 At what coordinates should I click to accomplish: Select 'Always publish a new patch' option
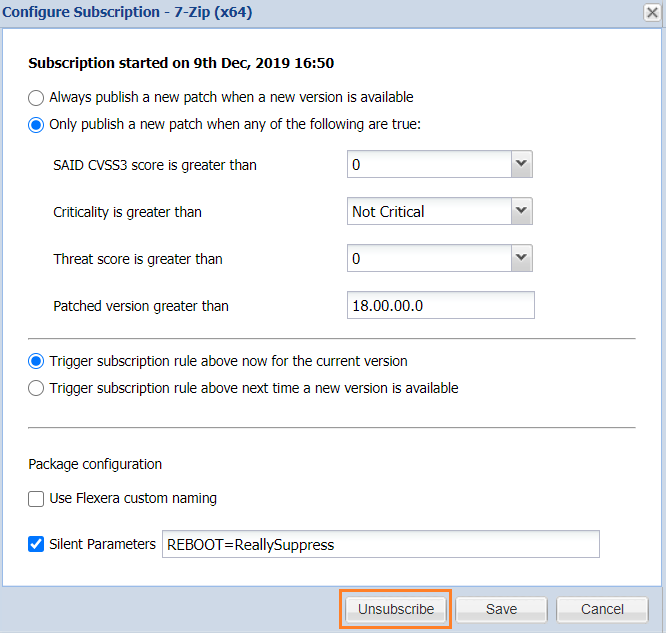click(x=37, y=98)
